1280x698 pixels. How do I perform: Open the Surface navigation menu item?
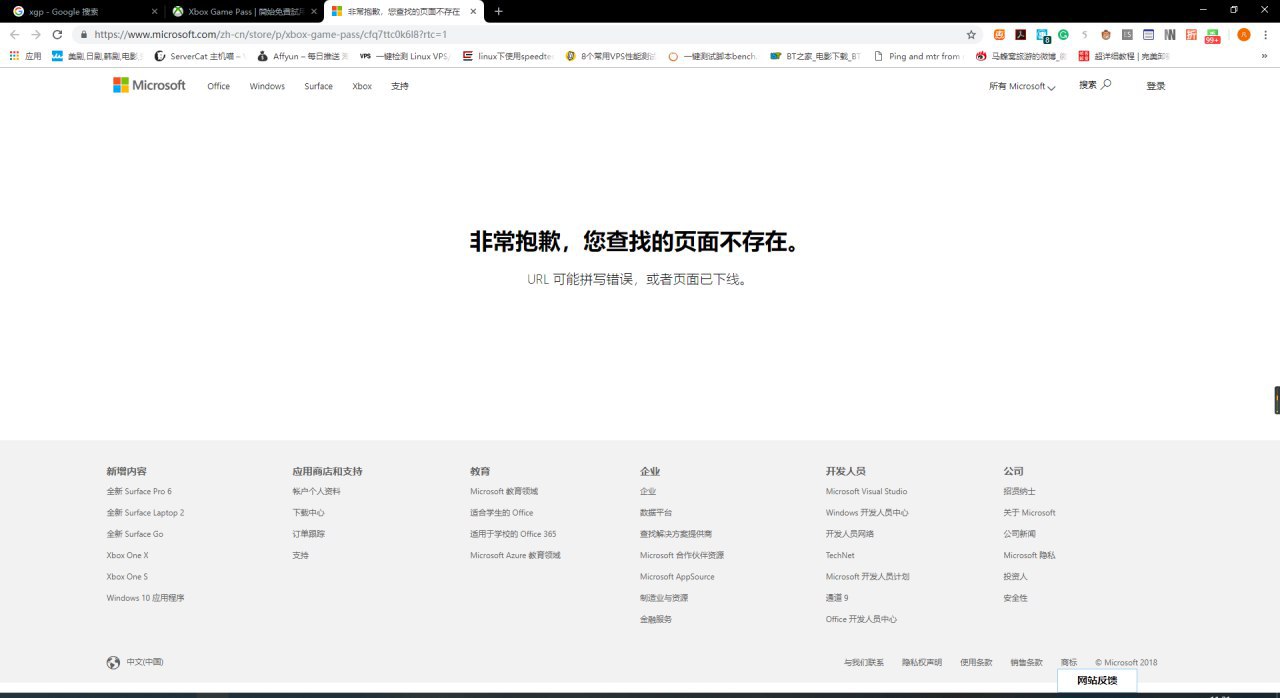pyautogui.click(x=318, y=86)
